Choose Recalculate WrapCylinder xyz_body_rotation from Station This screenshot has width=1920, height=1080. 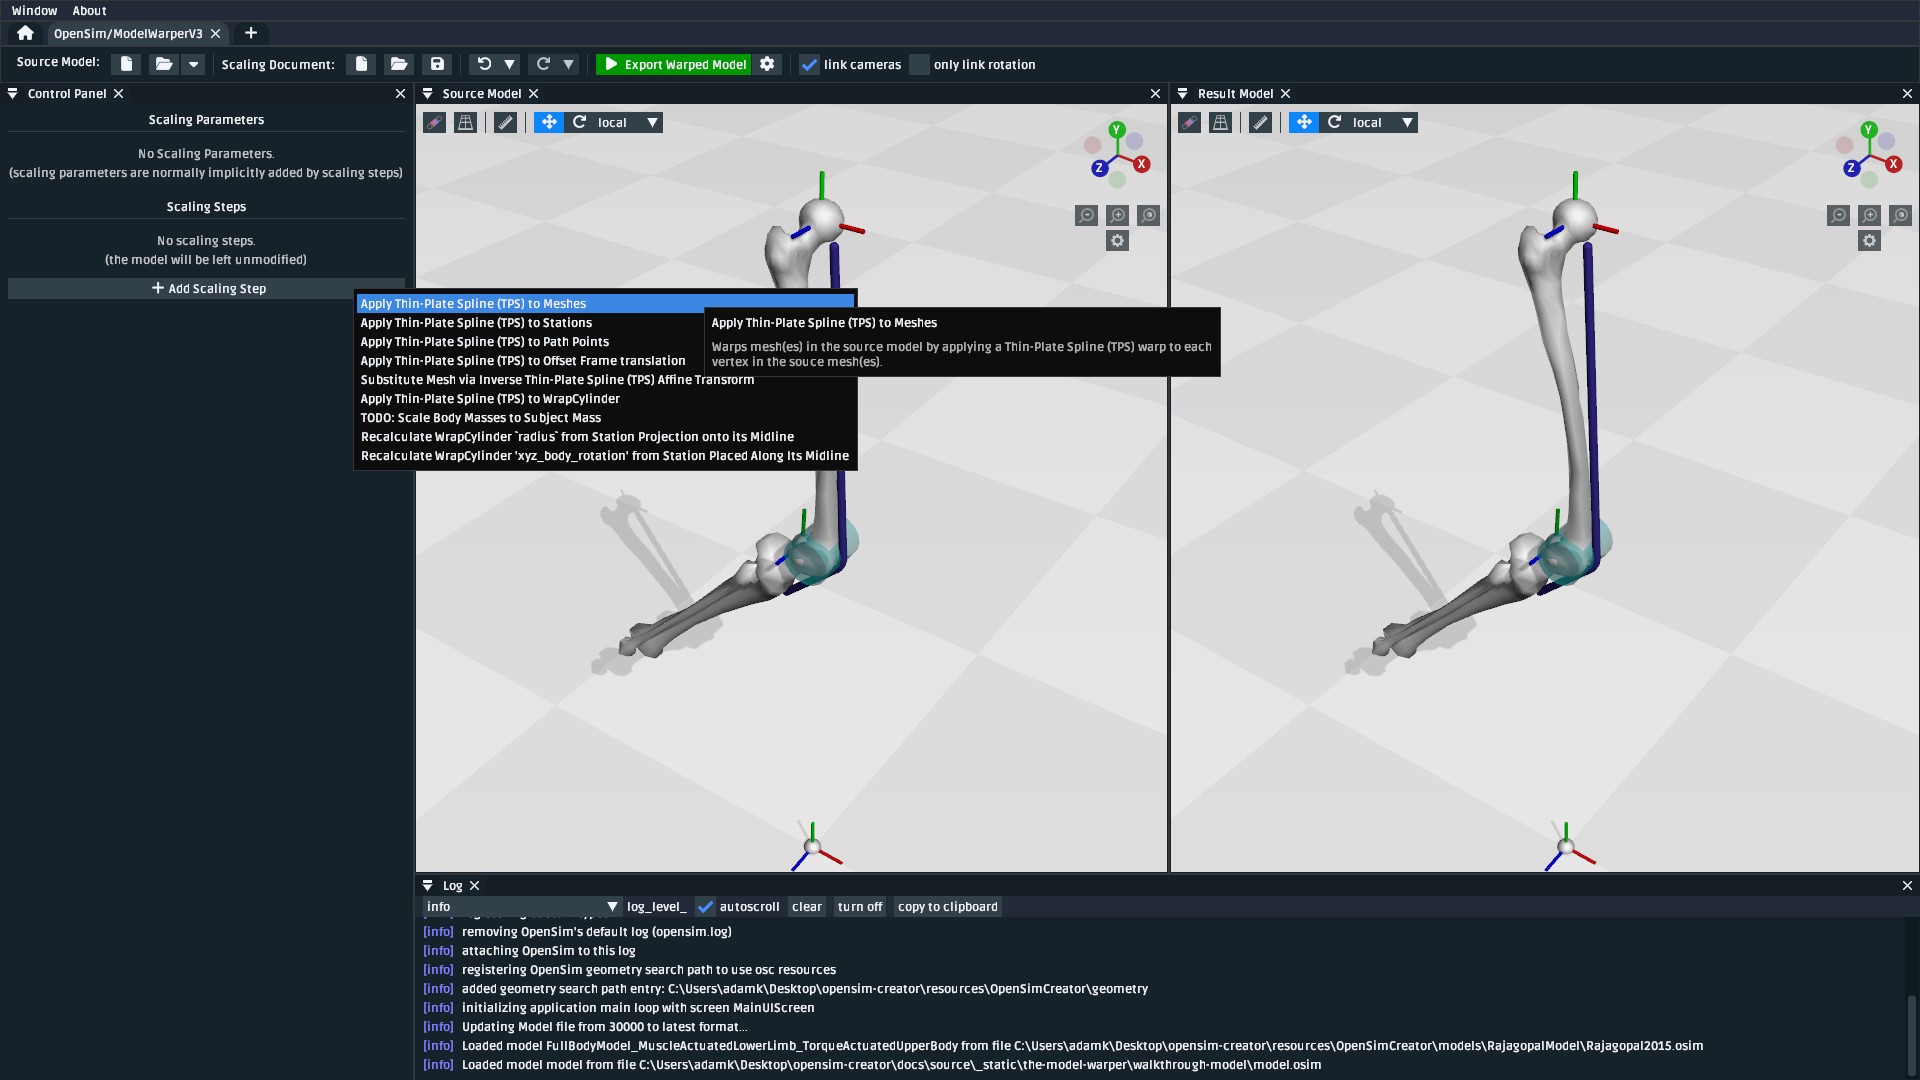tap(606, 456)
